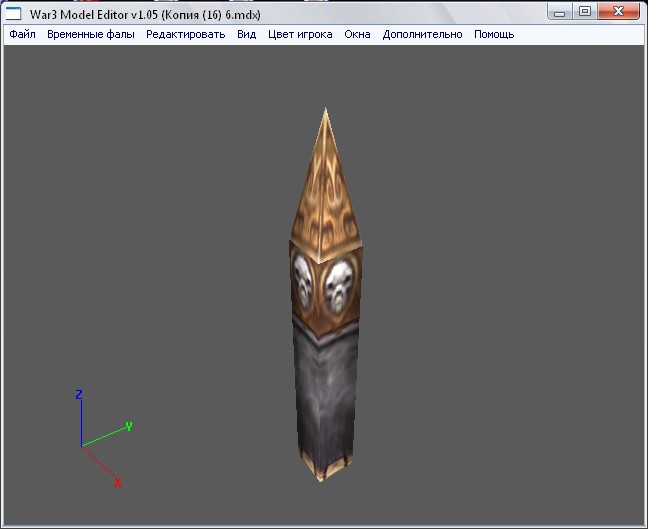Click the application icon in title bar
This screenshot has width=648, height=529.
pos(13,14)
